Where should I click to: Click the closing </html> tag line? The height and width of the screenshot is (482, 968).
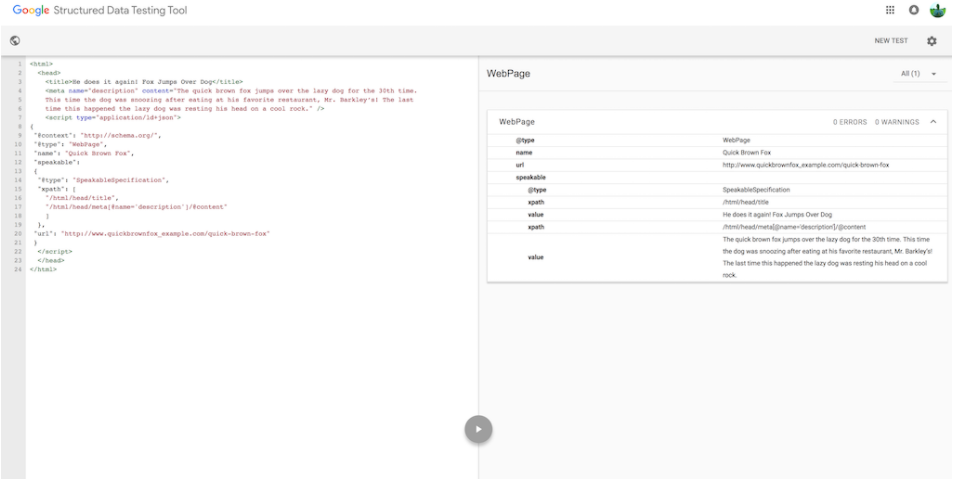pos(43,270)
